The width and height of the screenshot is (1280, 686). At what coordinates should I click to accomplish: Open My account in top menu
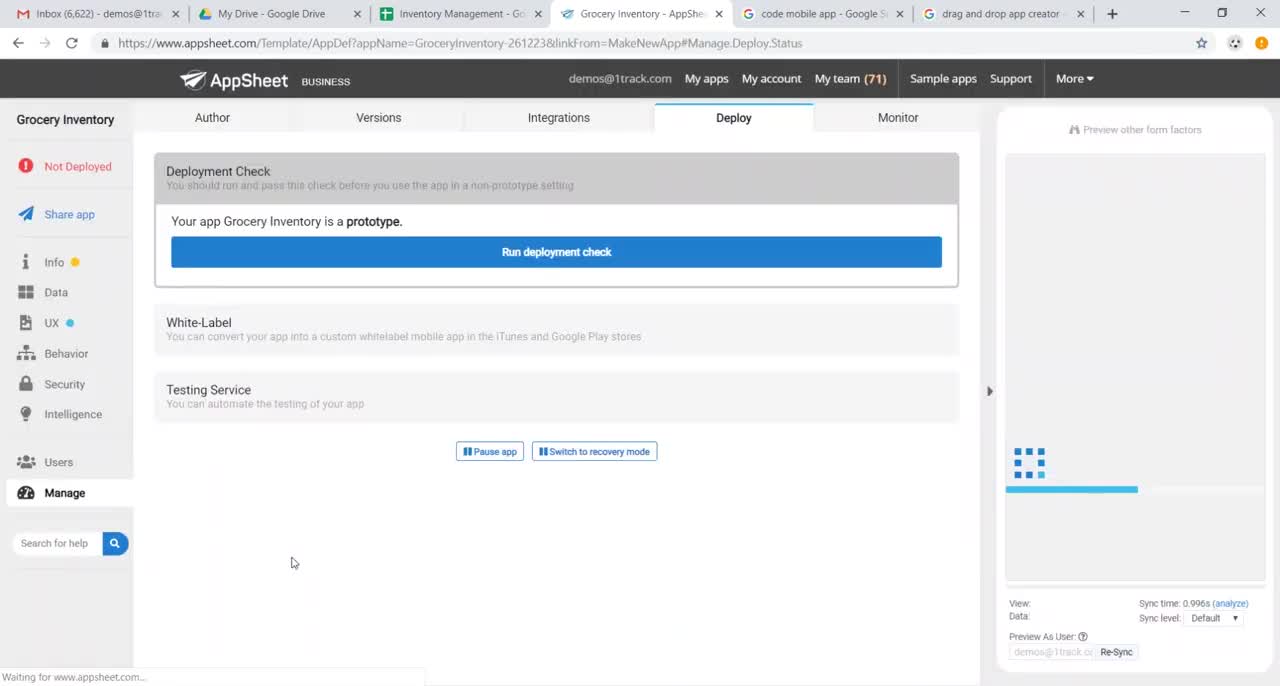(x=771, y=79)
